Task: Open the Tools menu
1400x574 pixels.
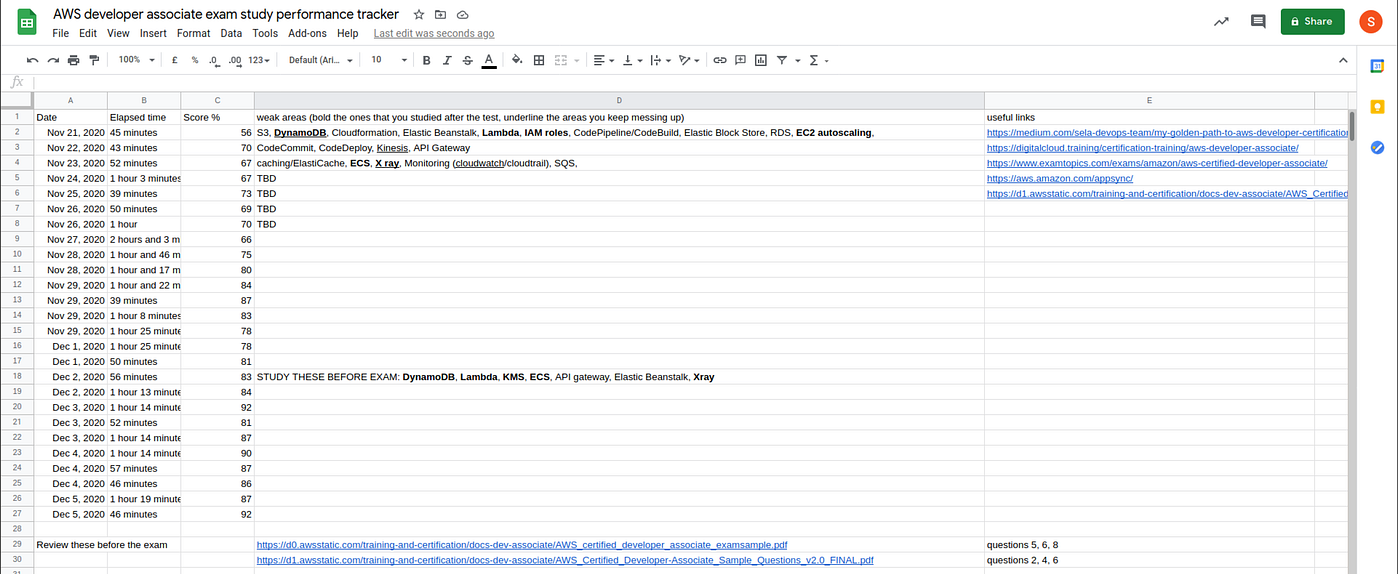Action: pos(265,33)
